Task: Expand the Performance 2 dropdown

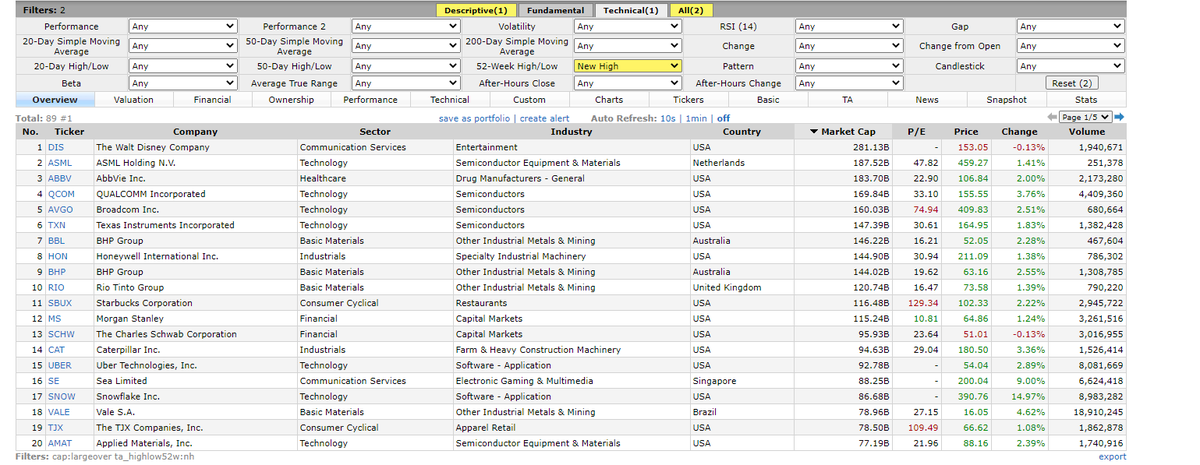Action: coord(406,26)
